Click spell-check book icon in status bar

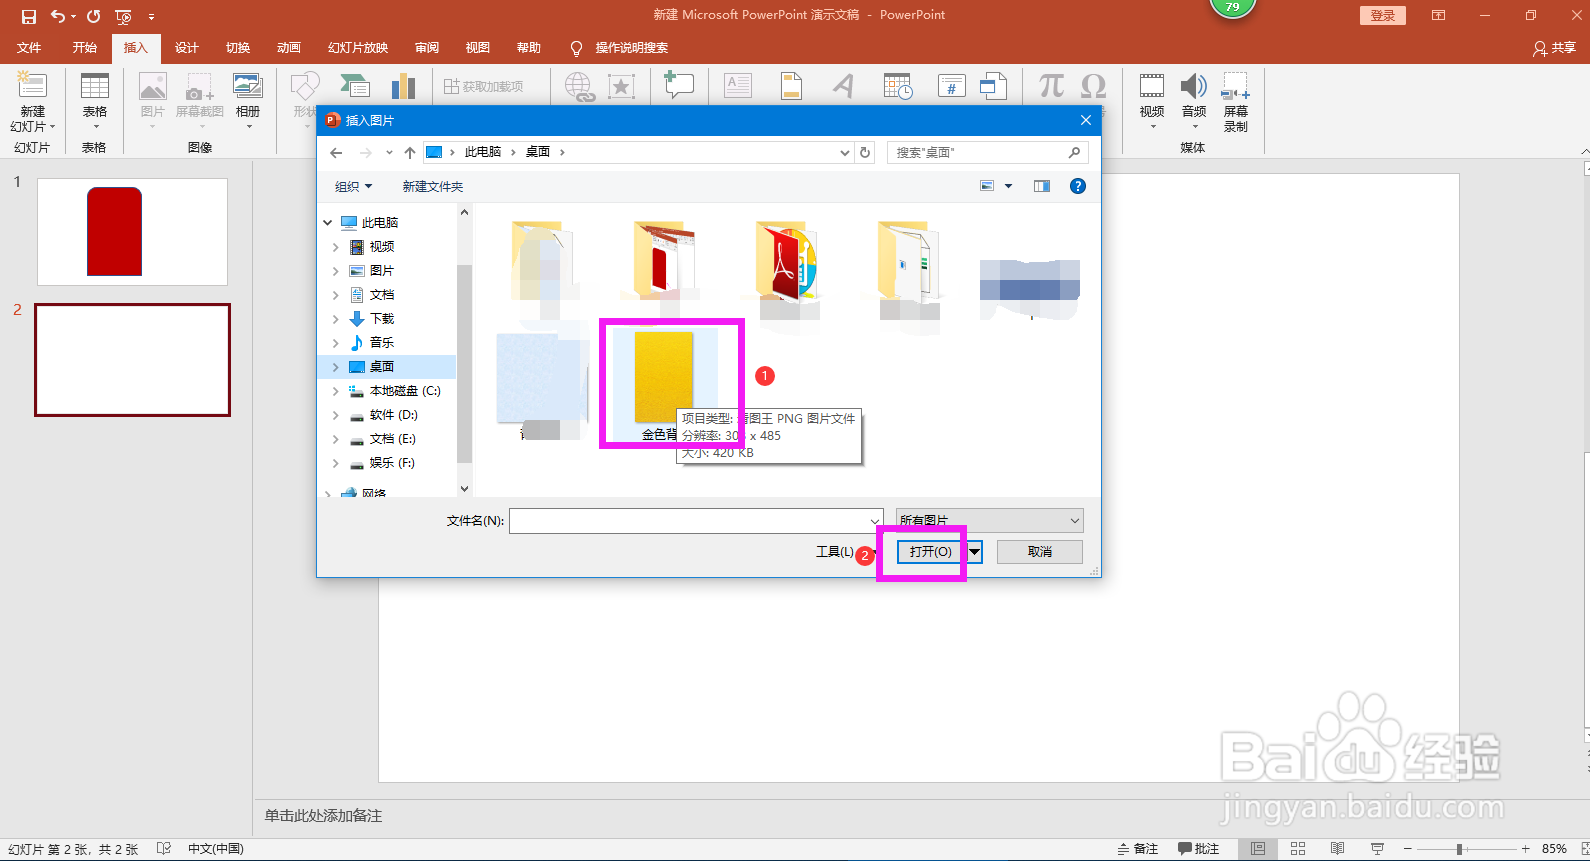[164, 849]
